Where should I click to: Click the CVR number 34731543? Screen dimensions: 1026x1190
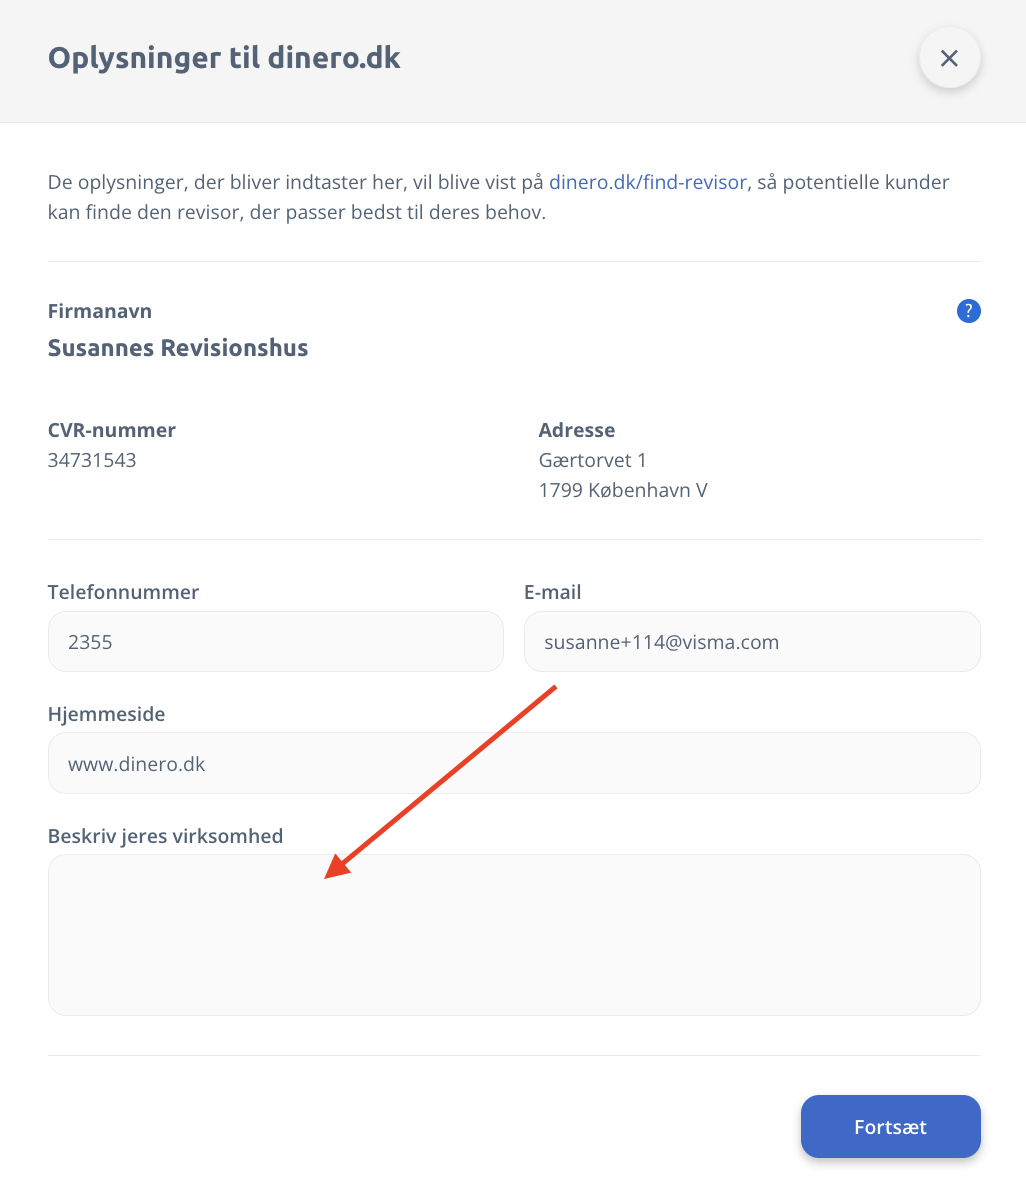(x=92, y=461)
